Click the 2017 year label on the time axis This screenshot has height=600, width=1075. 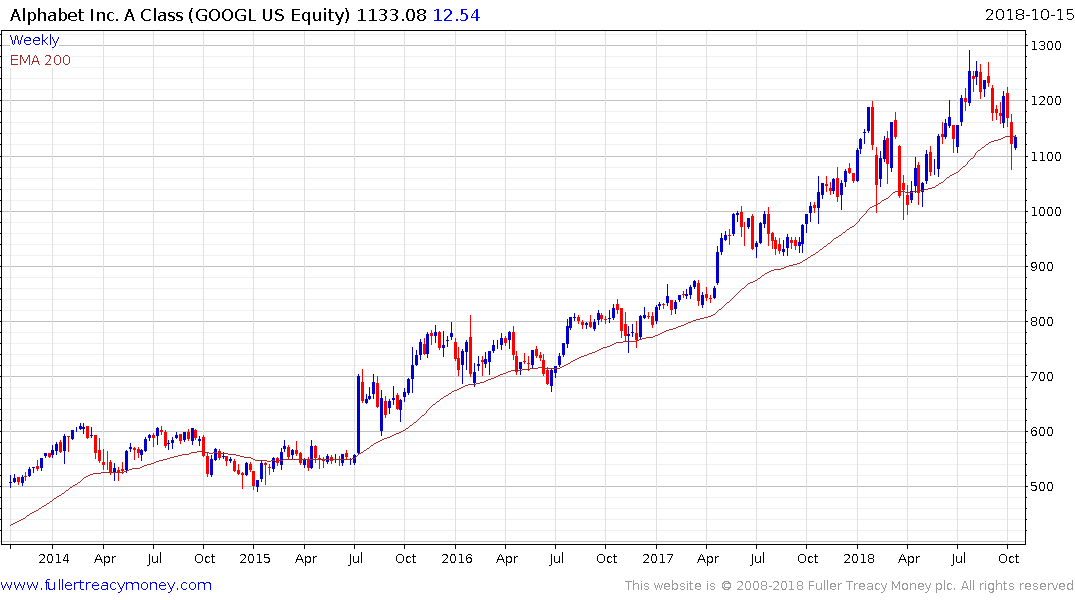(x=658, y=559)
